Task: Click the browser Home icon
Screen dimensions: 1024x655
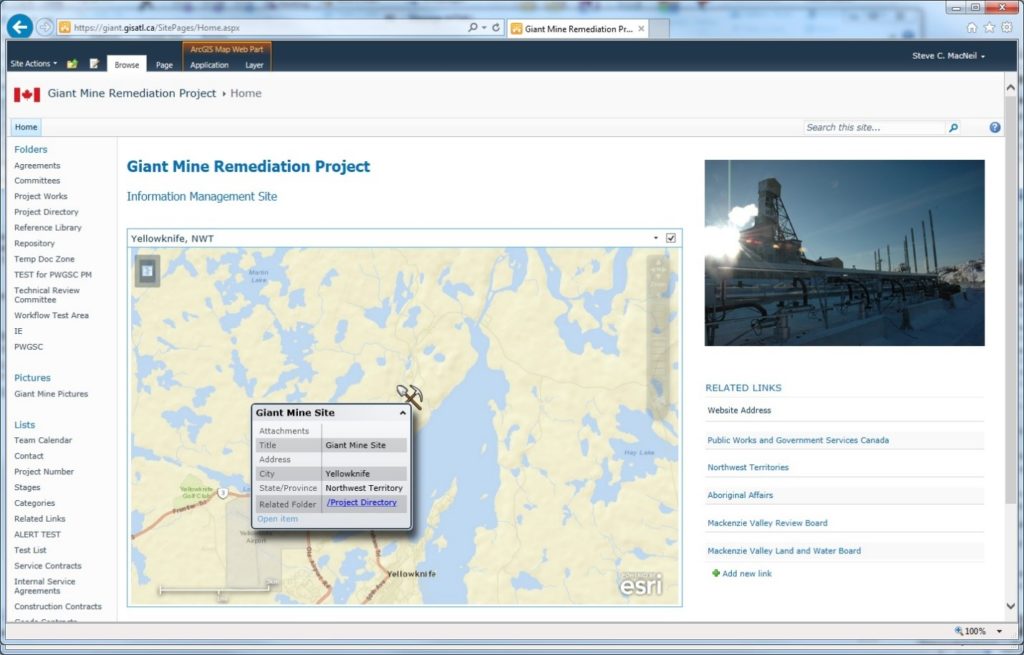Action: (x=971, y=28)
